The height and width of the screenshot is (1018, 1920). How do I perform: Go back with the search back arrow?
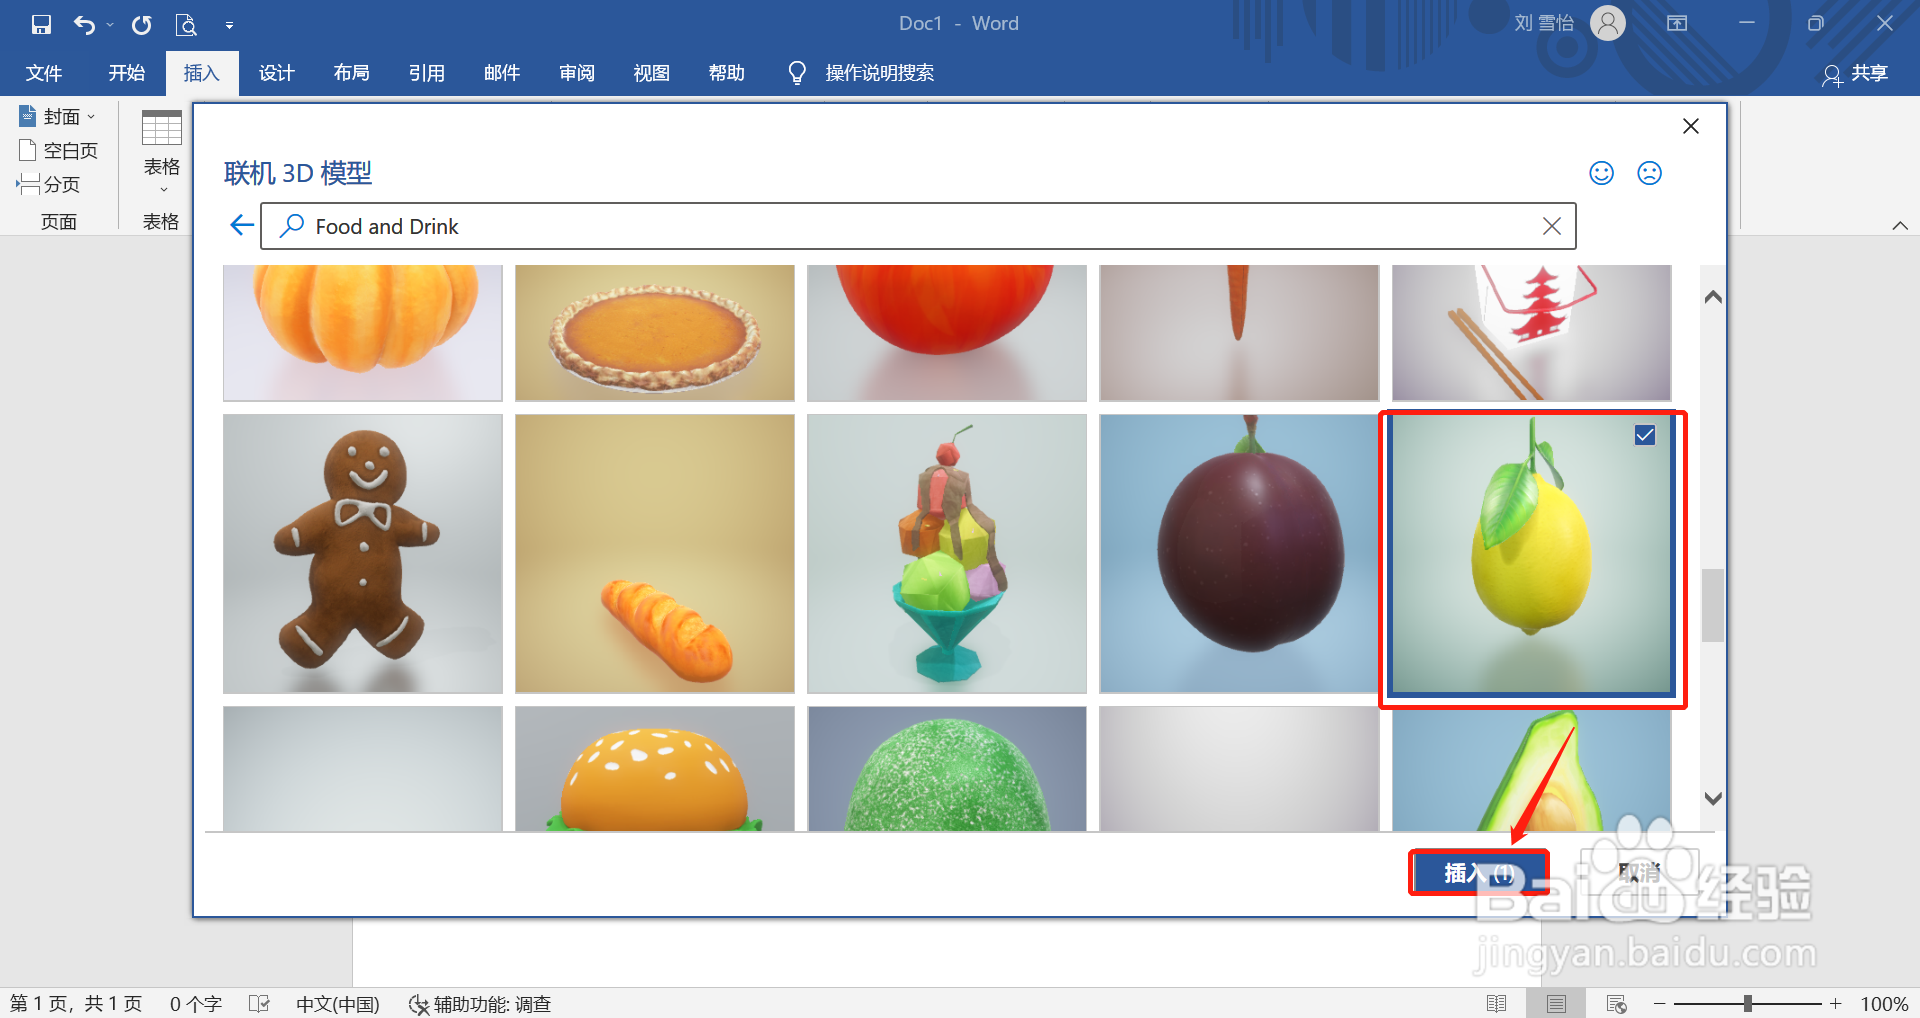tap(240, 225)
